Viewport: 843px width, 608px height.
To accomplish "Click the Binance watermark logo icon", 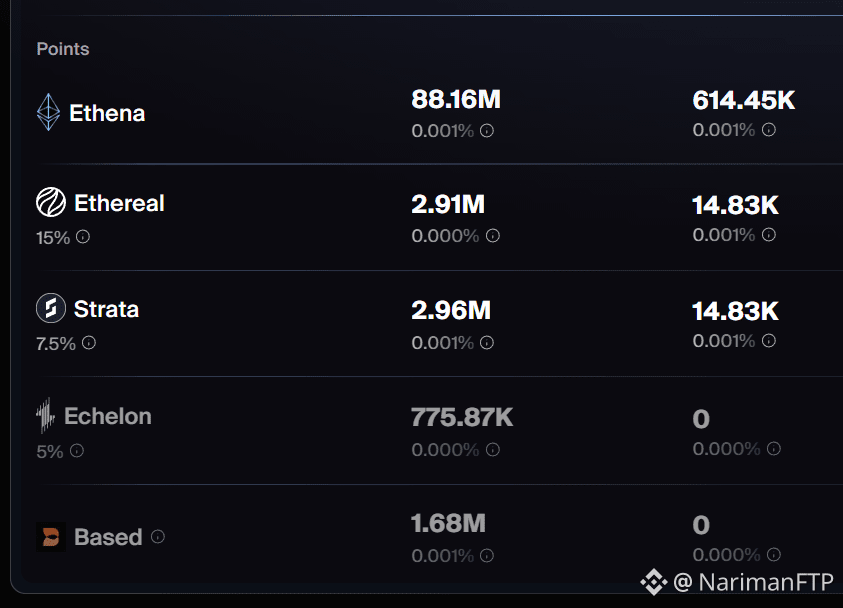I will 653,582.
